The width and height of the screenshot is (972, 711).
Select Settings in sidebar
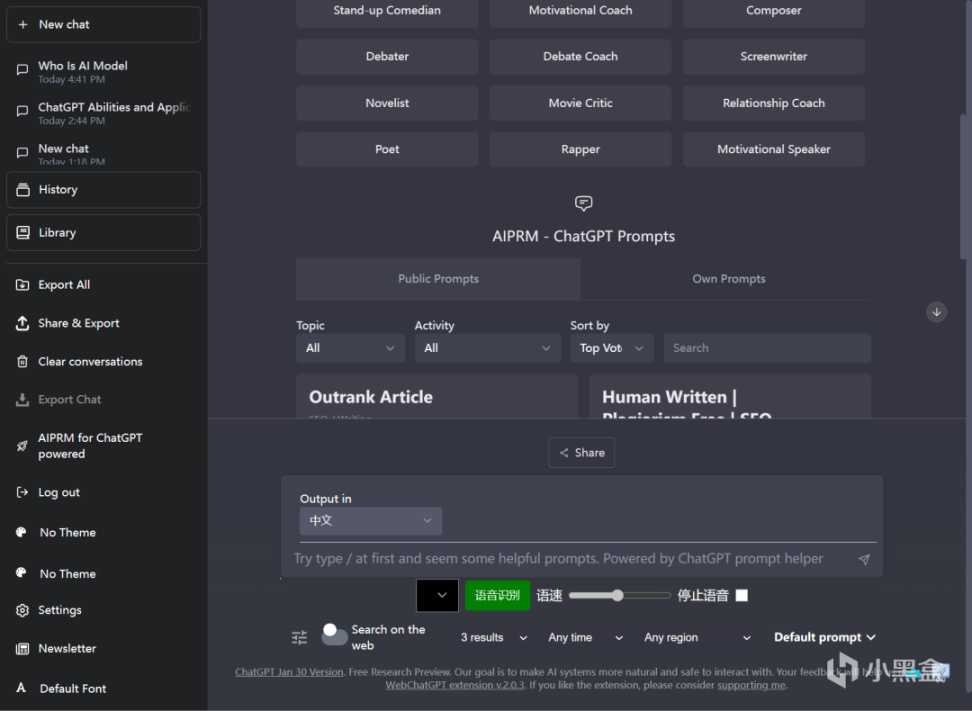click(x=60, y=610)
